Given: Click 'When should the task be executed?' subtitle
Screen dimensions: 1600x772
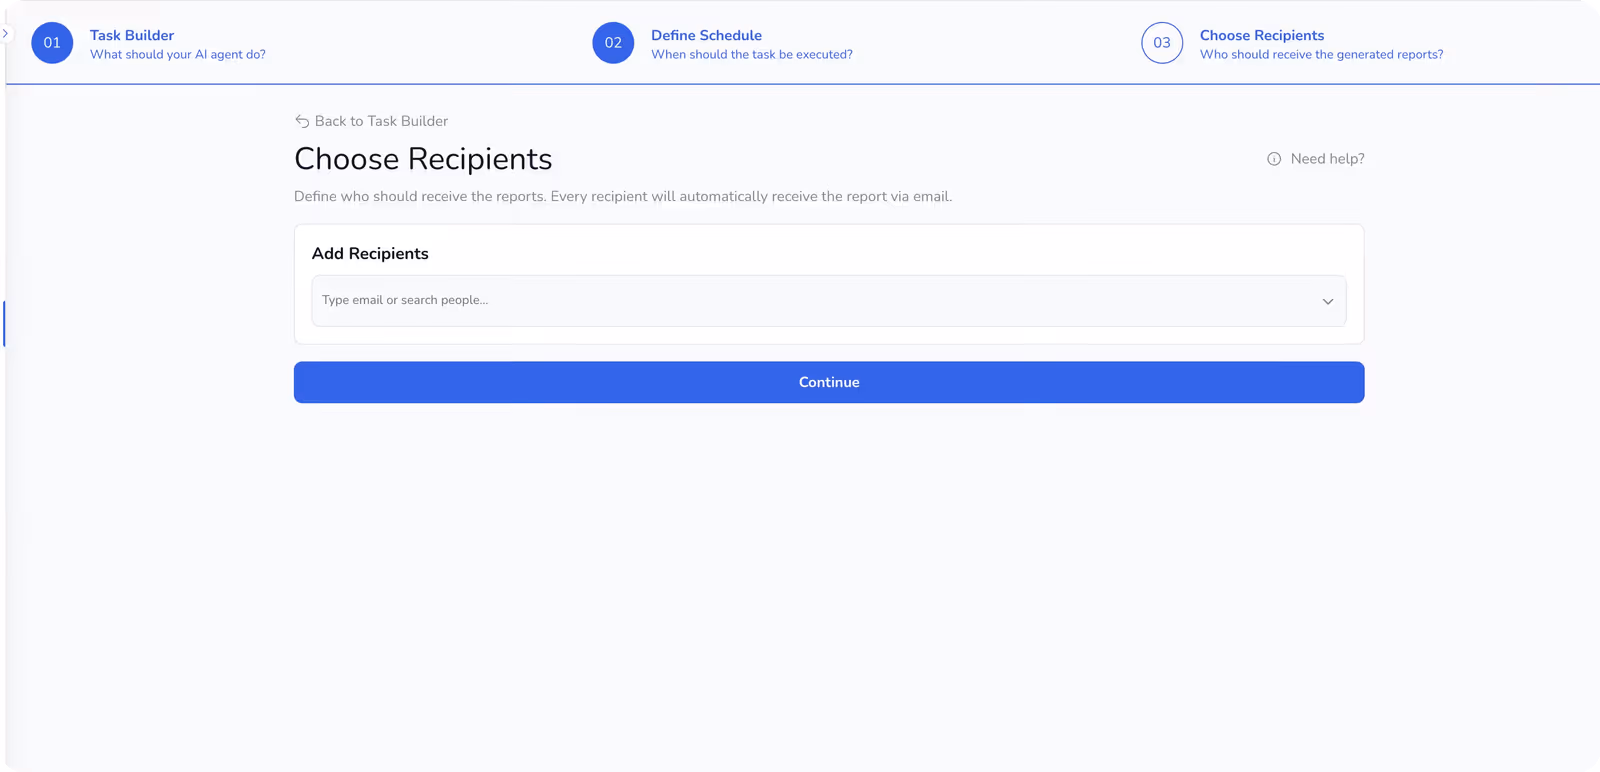Looking at the screenshot, I should 752,55.
